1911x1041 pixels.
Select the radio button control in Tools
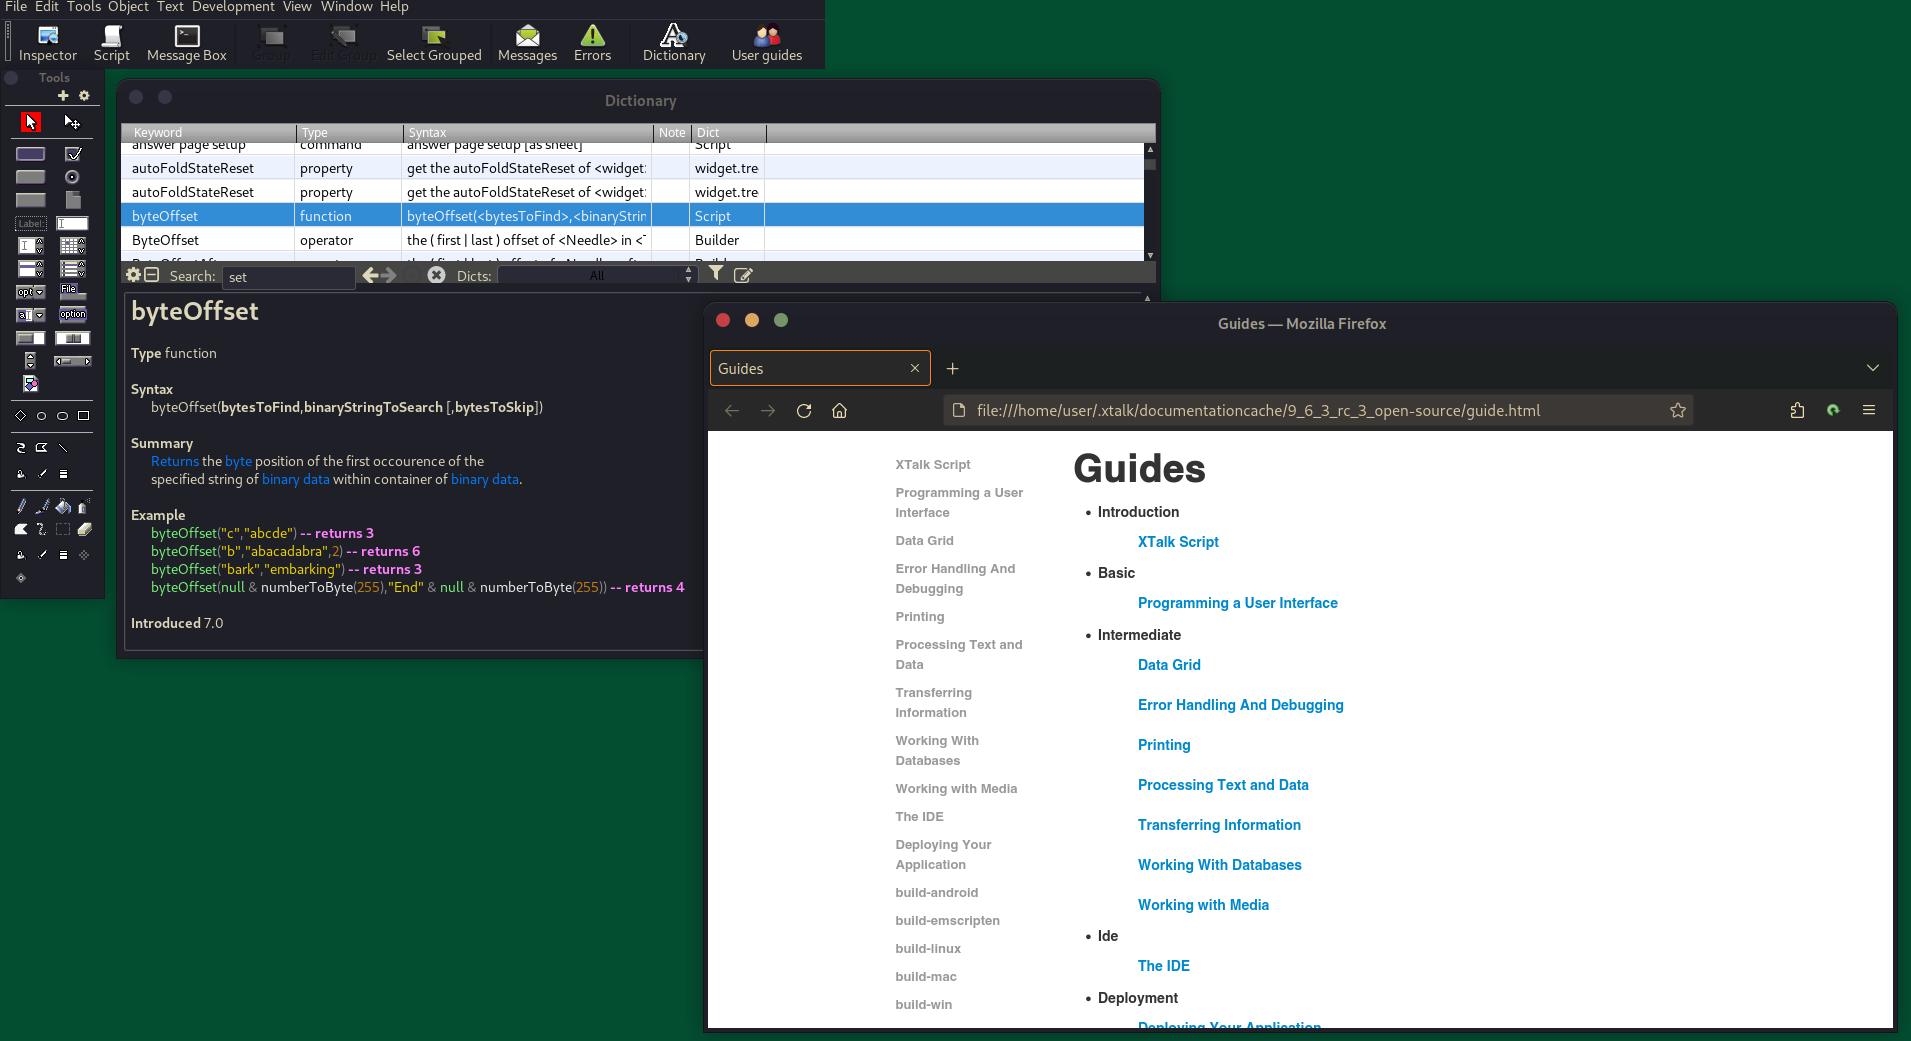[x=72, y=177]
